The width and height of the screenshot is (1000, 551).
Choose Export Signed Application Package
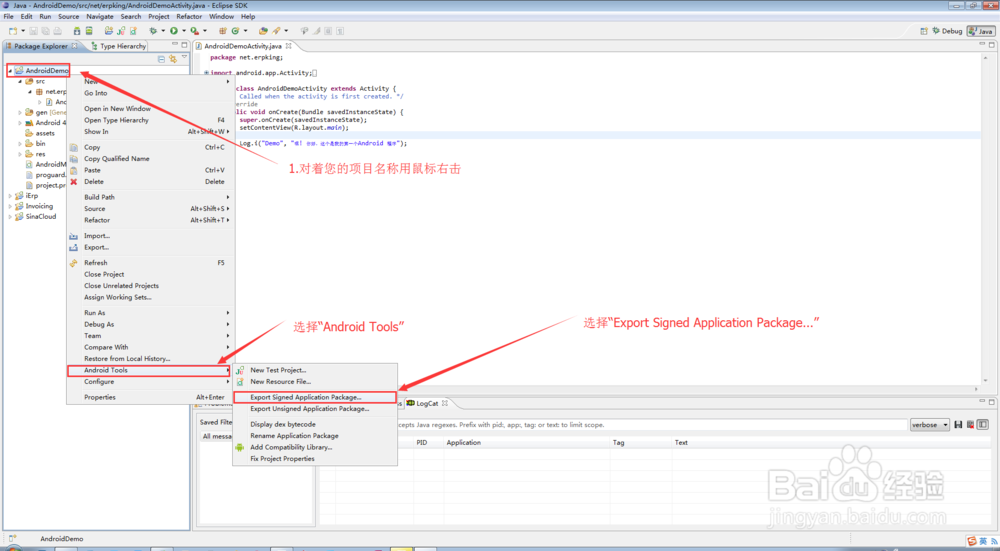315,397
